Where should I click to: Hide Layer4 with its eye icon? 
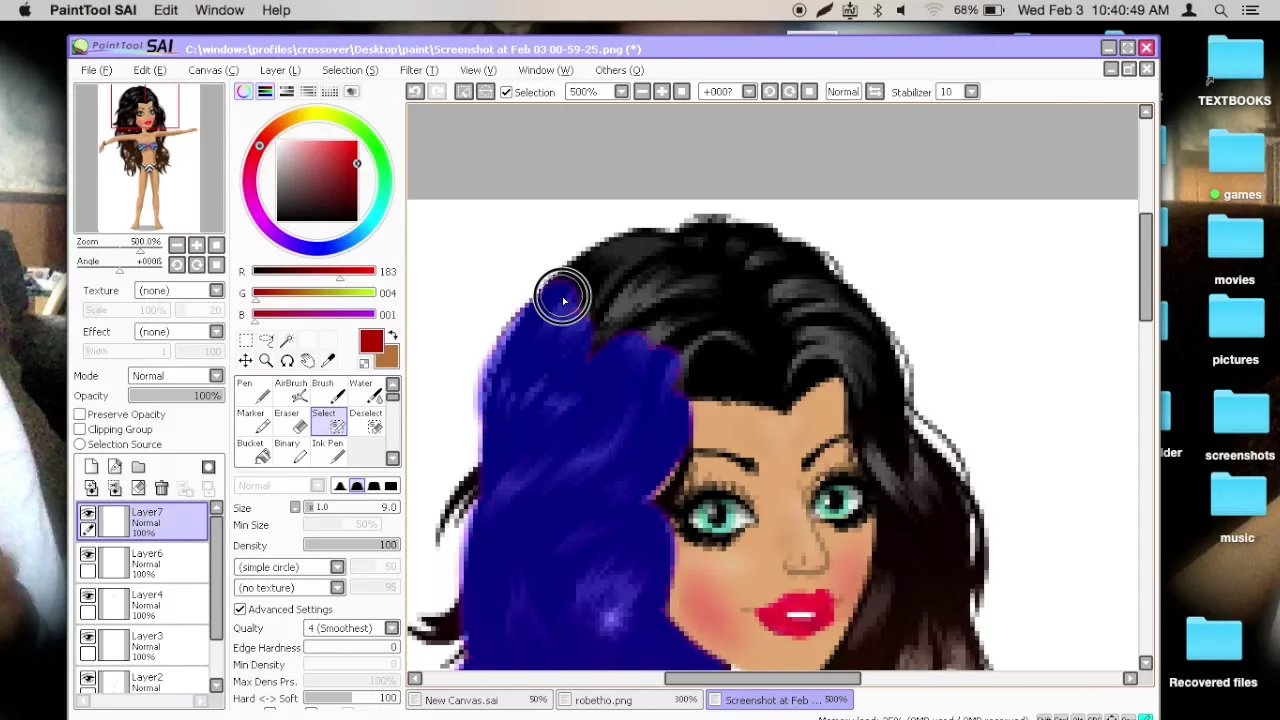tap(88, 595)
